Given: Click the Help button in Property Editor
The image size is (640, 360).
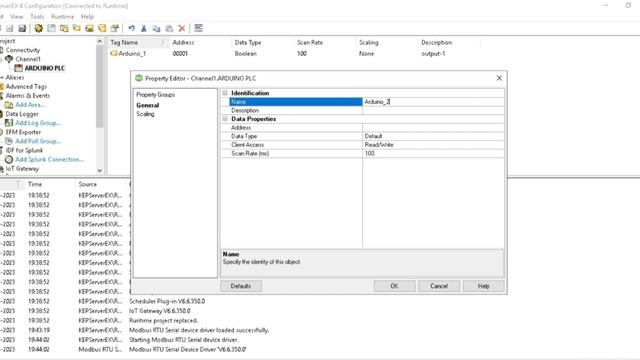Looking at the screenshot, I should [x=483, y=286].
